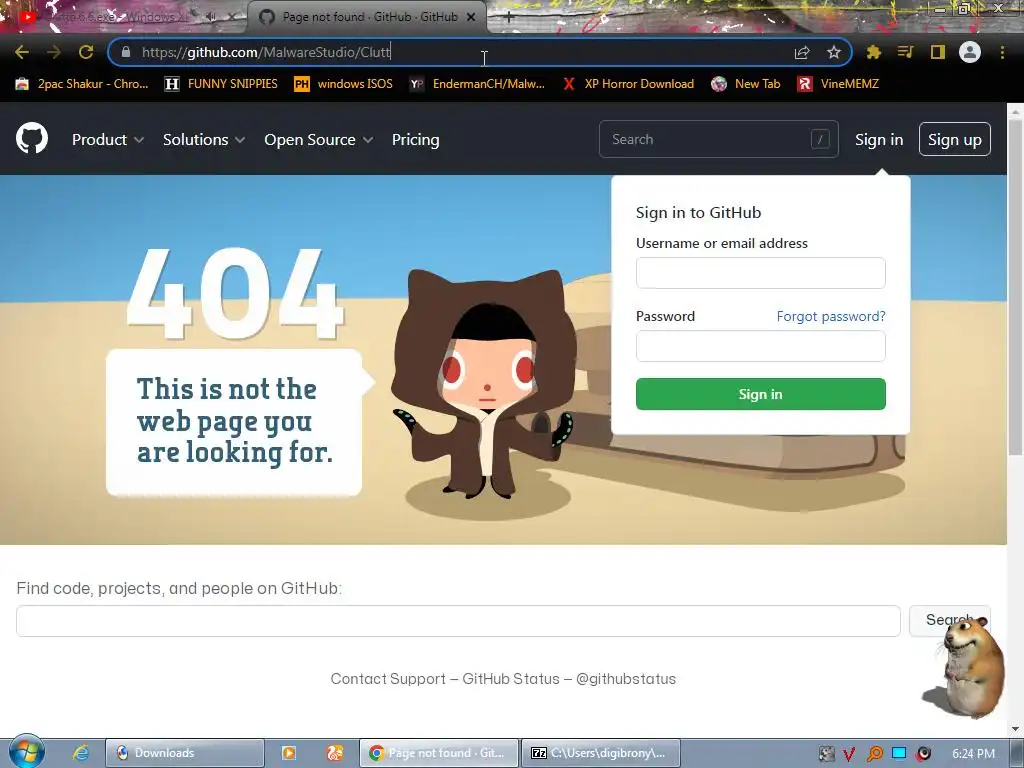Open the EndermanCH/Malw... bookmark

tap(477, 84)
